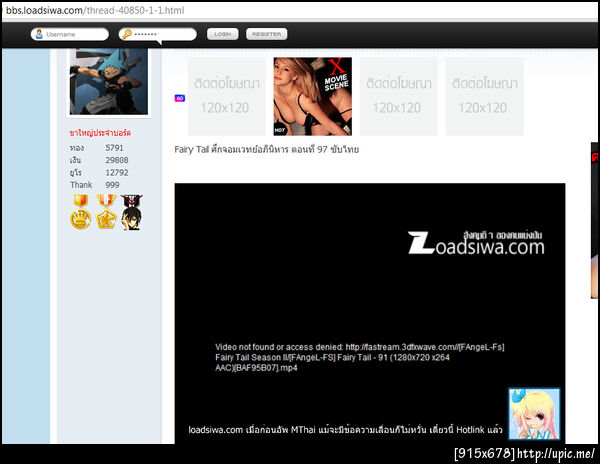Click the blonde anime girl icon in the player
Image resolution: width=600 pixels, height=464 pixels.
point(534,414)
